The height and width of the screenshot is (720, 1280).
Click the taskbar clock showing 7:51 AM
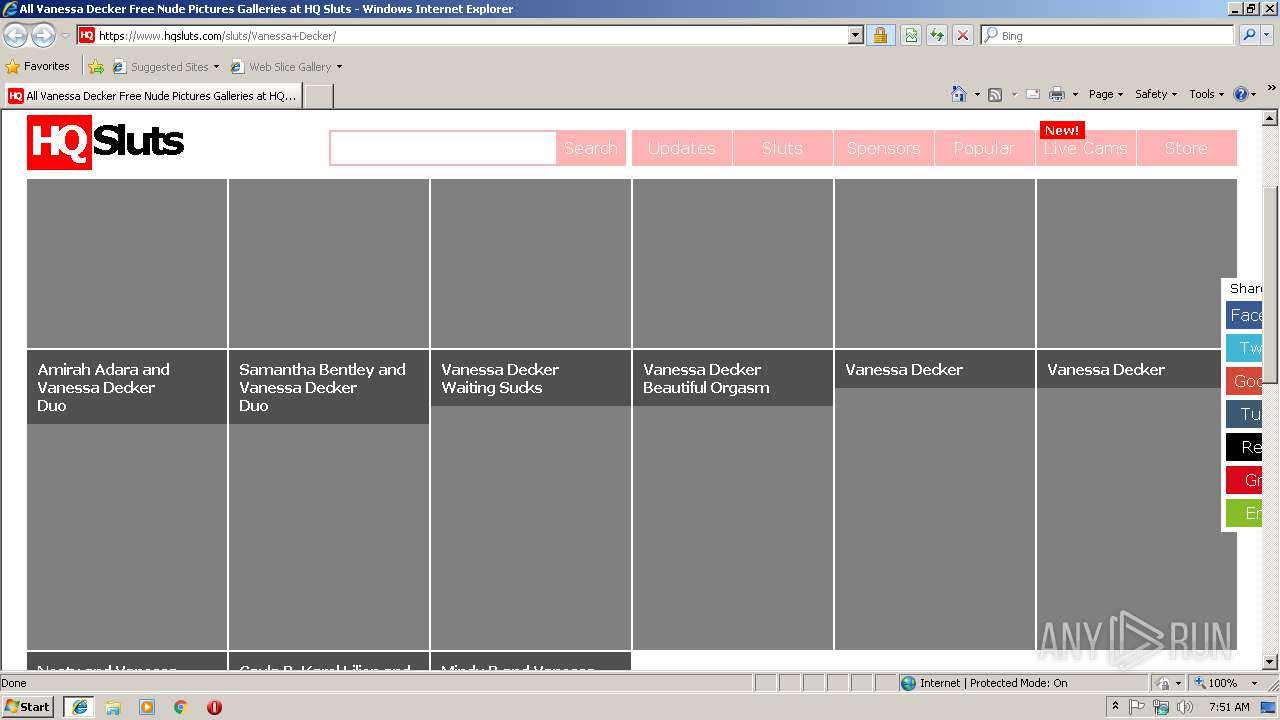(x=1229, y=707)
